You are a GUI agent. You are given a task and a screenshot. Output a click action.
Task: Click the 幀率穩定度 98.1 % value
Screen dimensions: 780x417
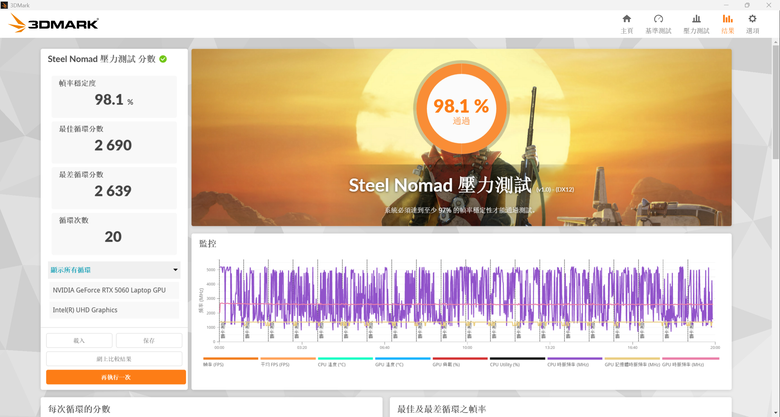pyautogui.click(x=114, y=100)
